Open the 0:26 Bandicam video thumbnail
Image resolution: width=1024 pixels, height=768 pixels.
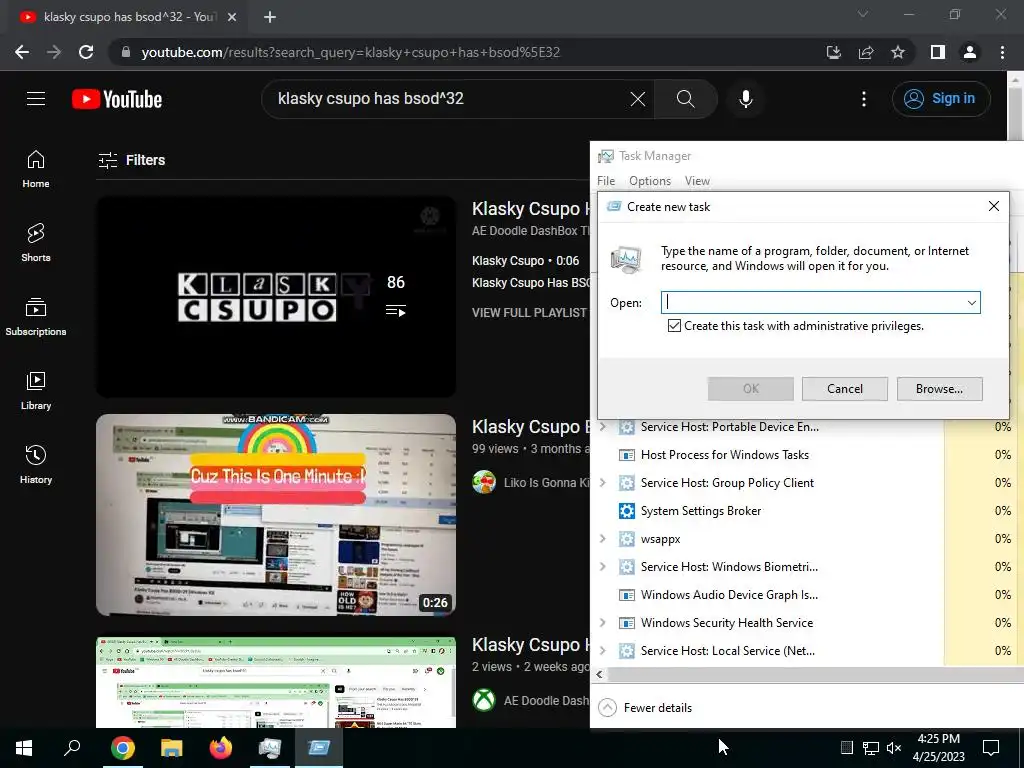tap(276, 515)
